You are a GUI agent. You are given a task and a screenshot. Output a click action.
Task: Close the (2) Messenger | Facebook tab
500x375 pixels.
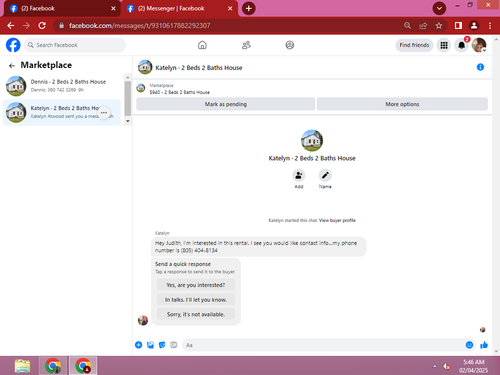click(x=230, y=8)
